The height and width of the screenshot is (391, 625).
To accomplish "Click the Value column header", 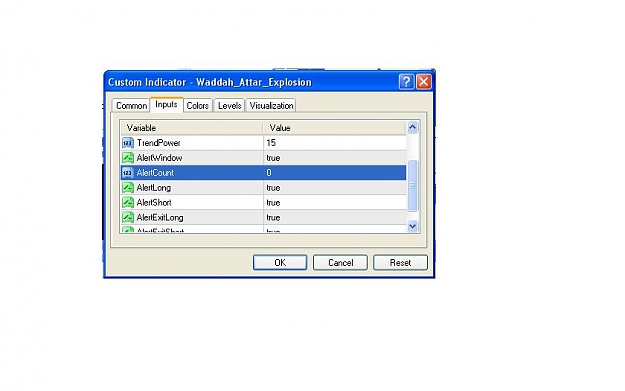I will pos(334,128).
